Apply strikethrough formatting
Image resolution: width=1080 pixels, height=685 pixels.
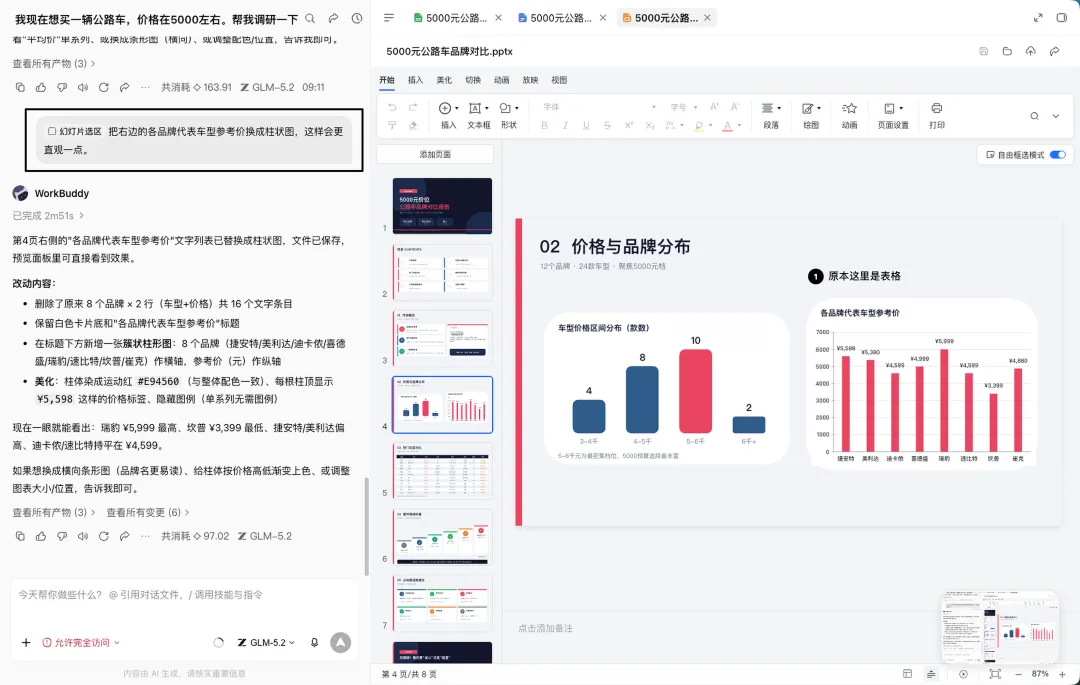[608, 125]
